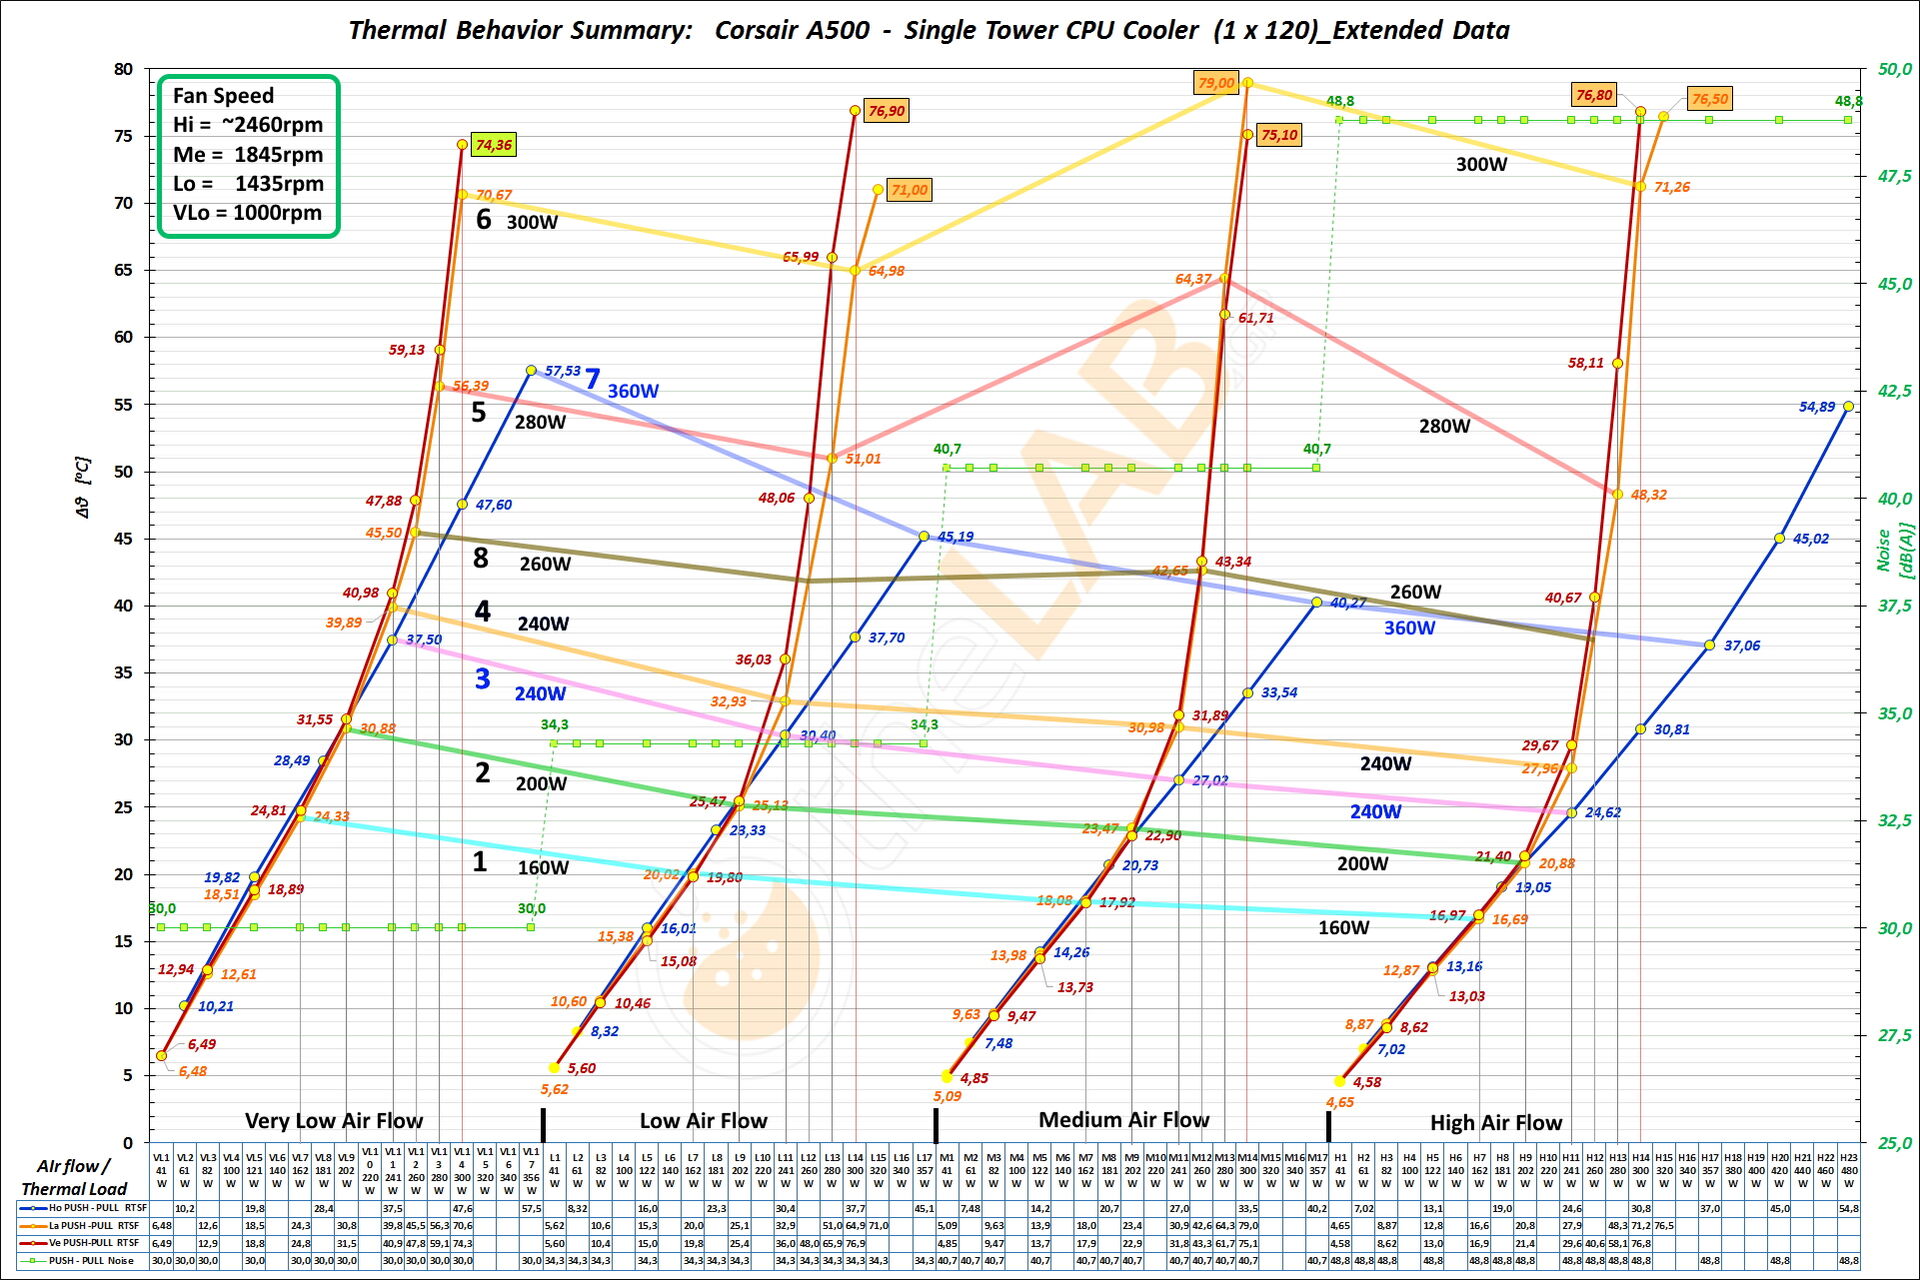The image size is (1920, 1280).
Task: Click the Δϑ [ºC] left axis title
Action: coord(82,488)
